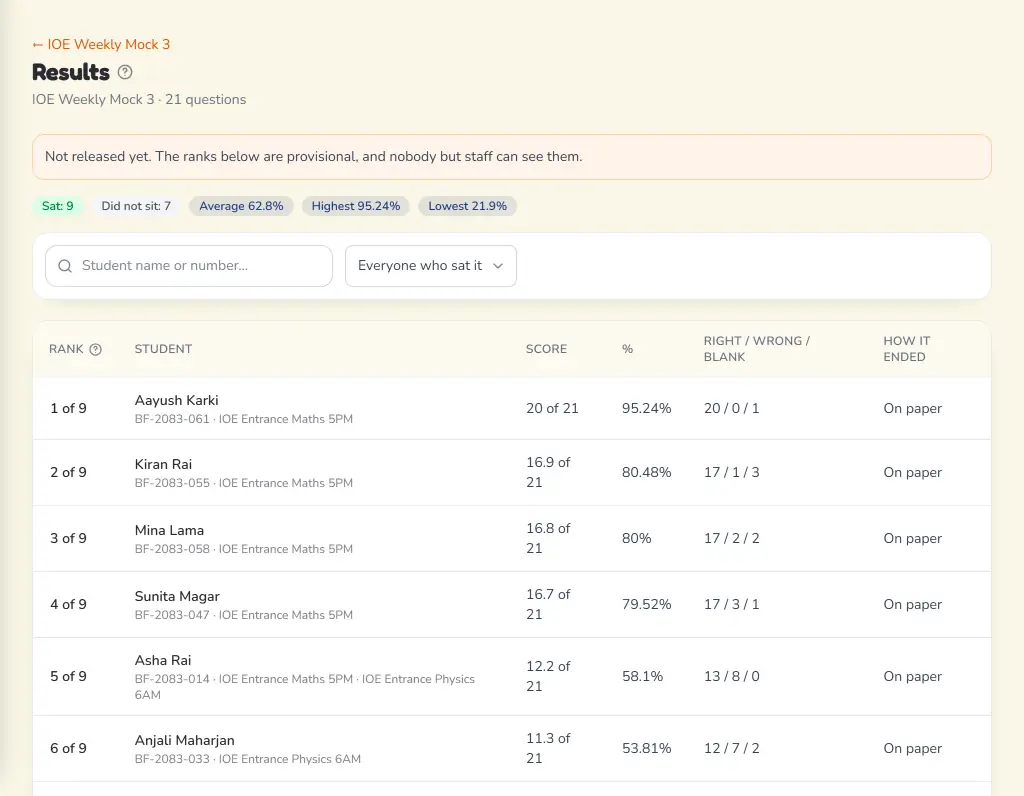
Task: Click 'On paper' in Aayush Karki's row
Action: 912,408
